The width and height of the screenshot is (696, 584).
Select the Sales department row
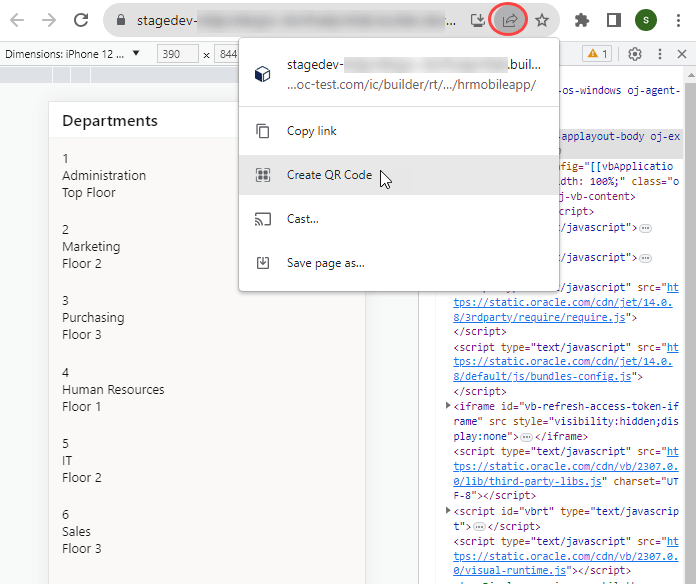207,532
